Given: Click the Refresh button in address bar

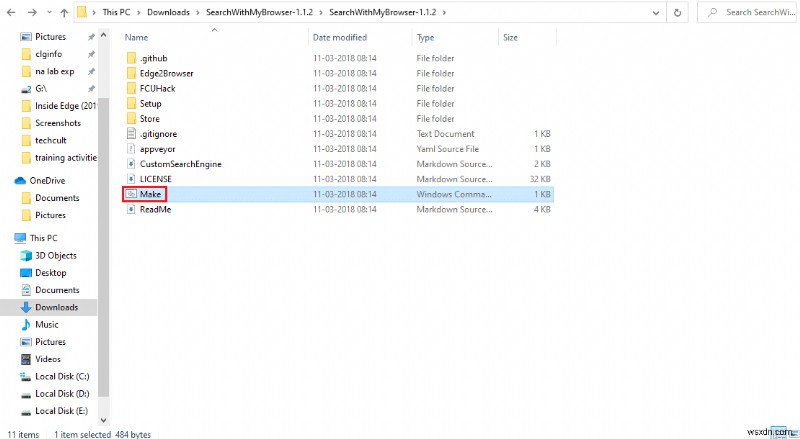Looking at the screenshot, I should [x=677, y=13].
